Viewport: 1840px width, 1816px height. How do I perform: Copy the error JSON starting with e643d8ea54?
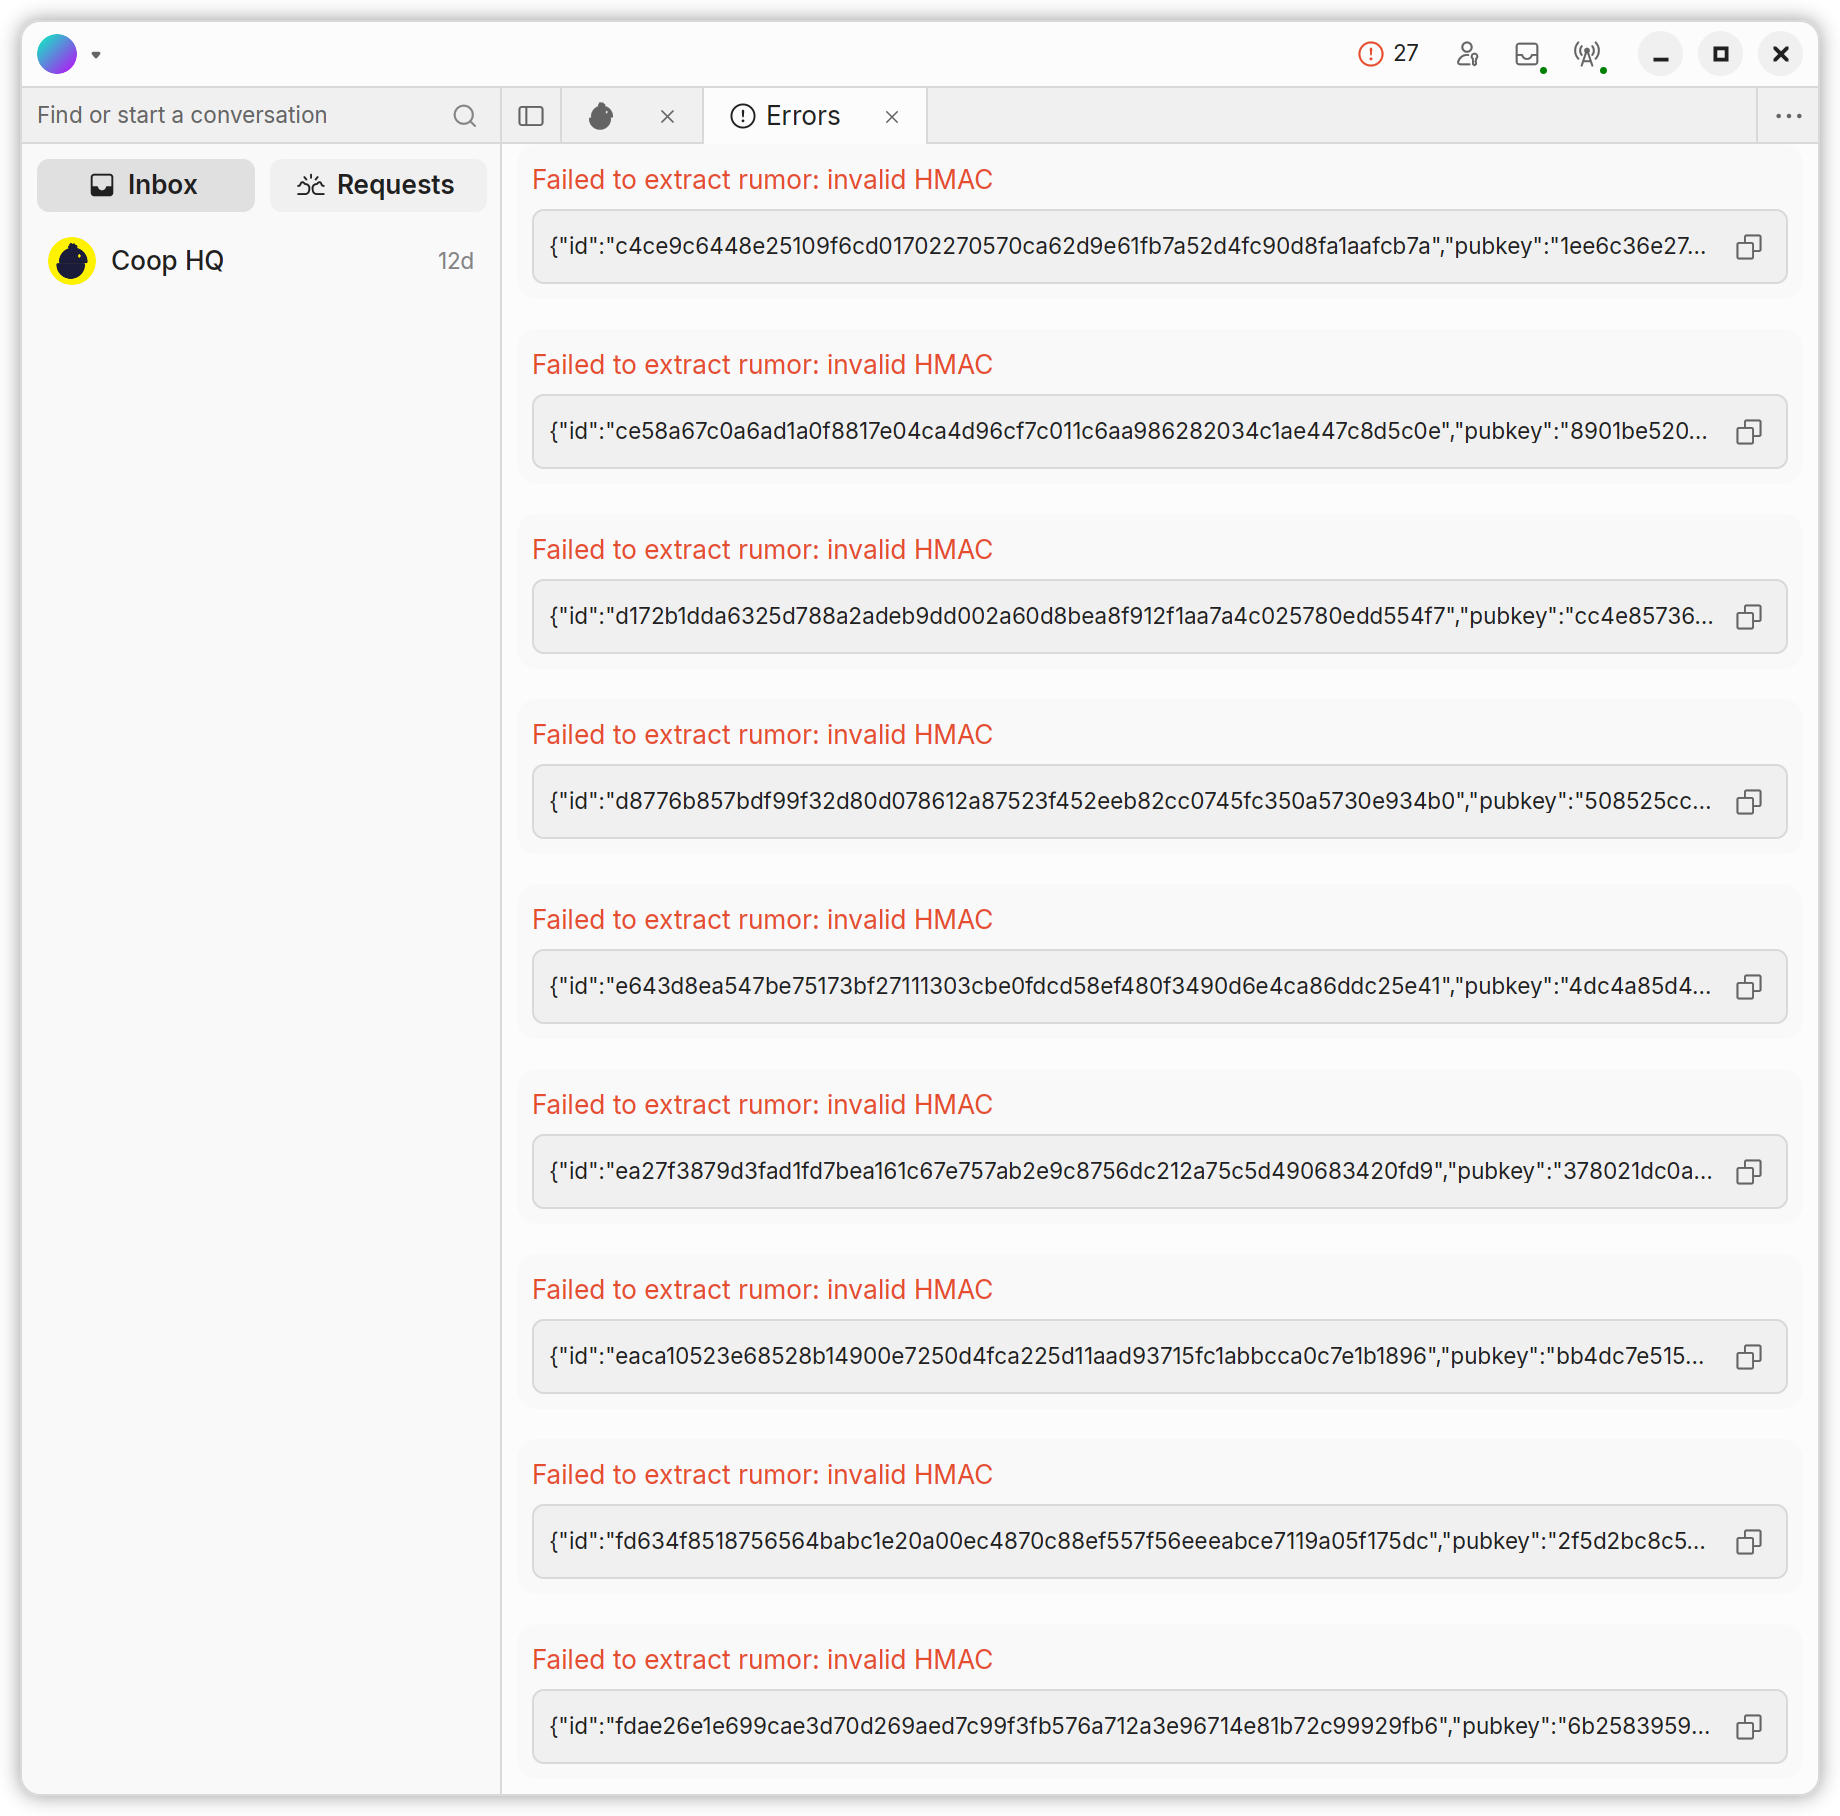click(1748, 987)
